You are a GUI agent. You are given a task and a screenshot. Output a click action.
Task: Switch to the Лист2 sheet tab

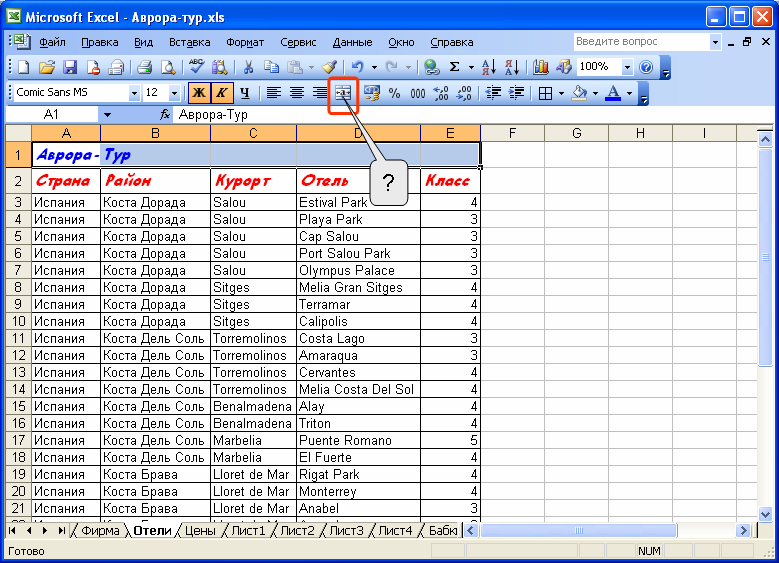pos(297,531)
